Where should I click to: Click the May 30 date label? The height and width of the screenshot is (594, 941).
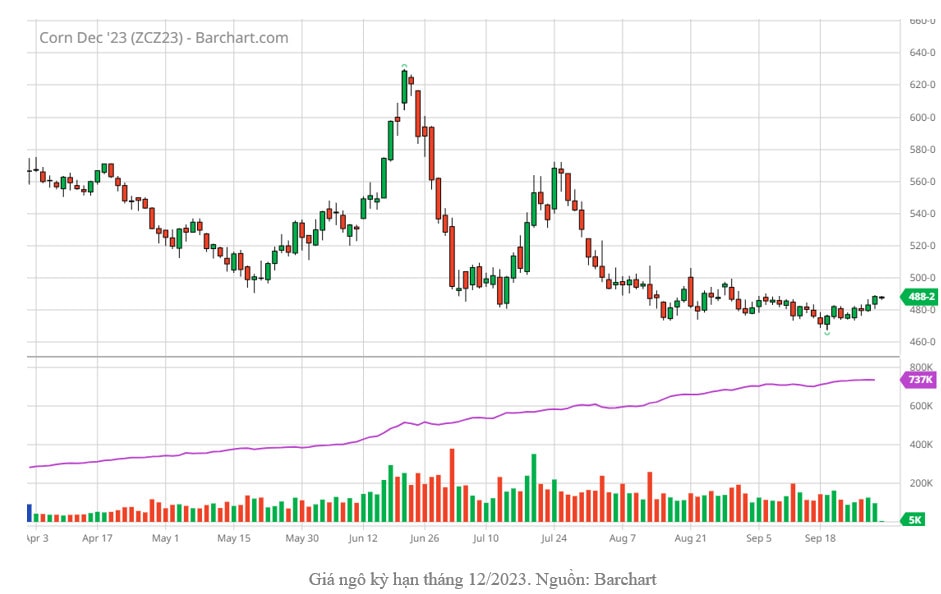[x=302, y=538]
